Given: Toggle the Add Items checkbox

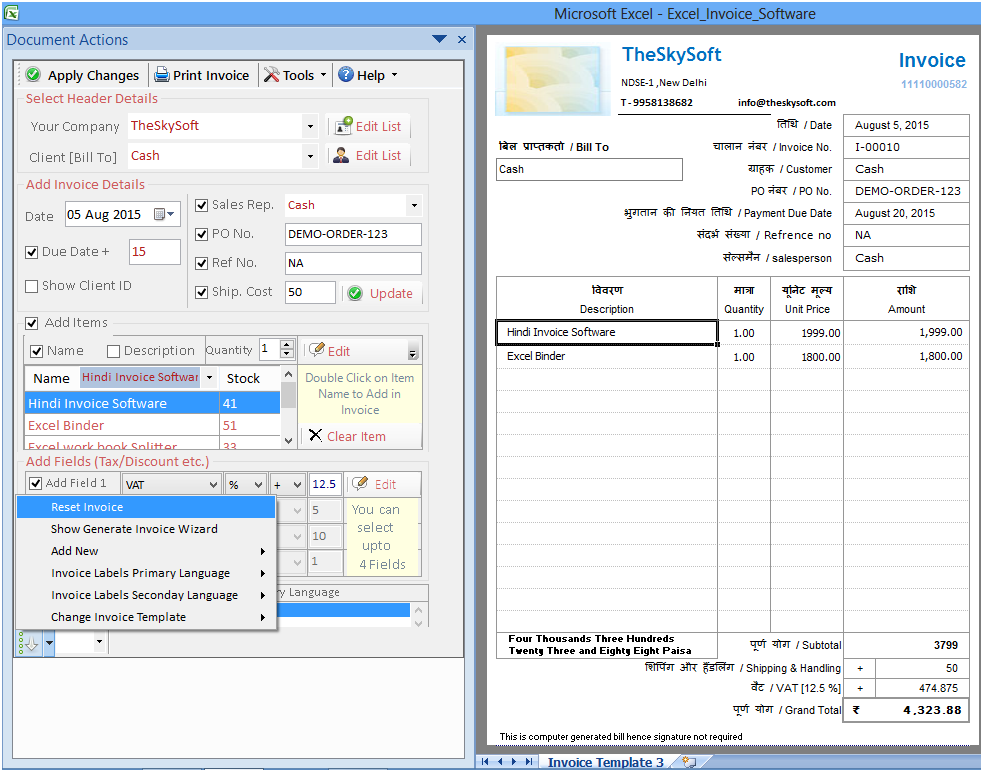Looking at the screenshot, I should click(x=31, y=323).
